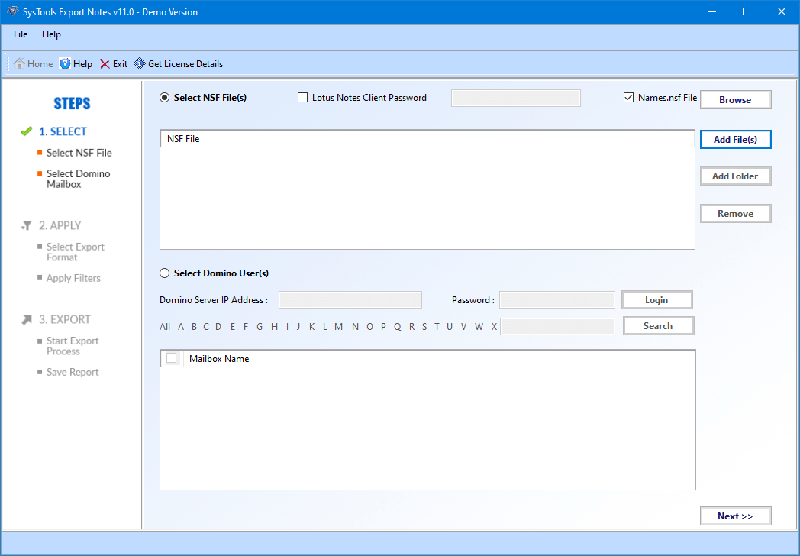Open Get License Details
The image size is (800, 556).
point(178,64)
